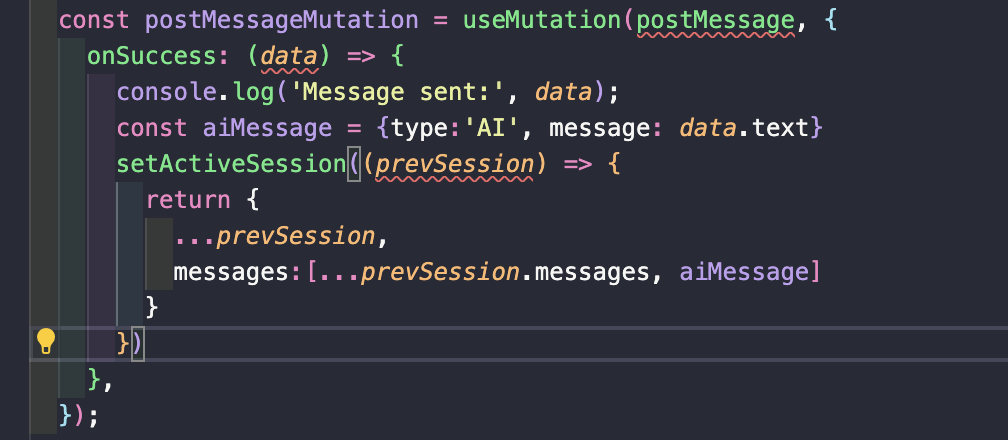Click the 'AI' string value

499,129
